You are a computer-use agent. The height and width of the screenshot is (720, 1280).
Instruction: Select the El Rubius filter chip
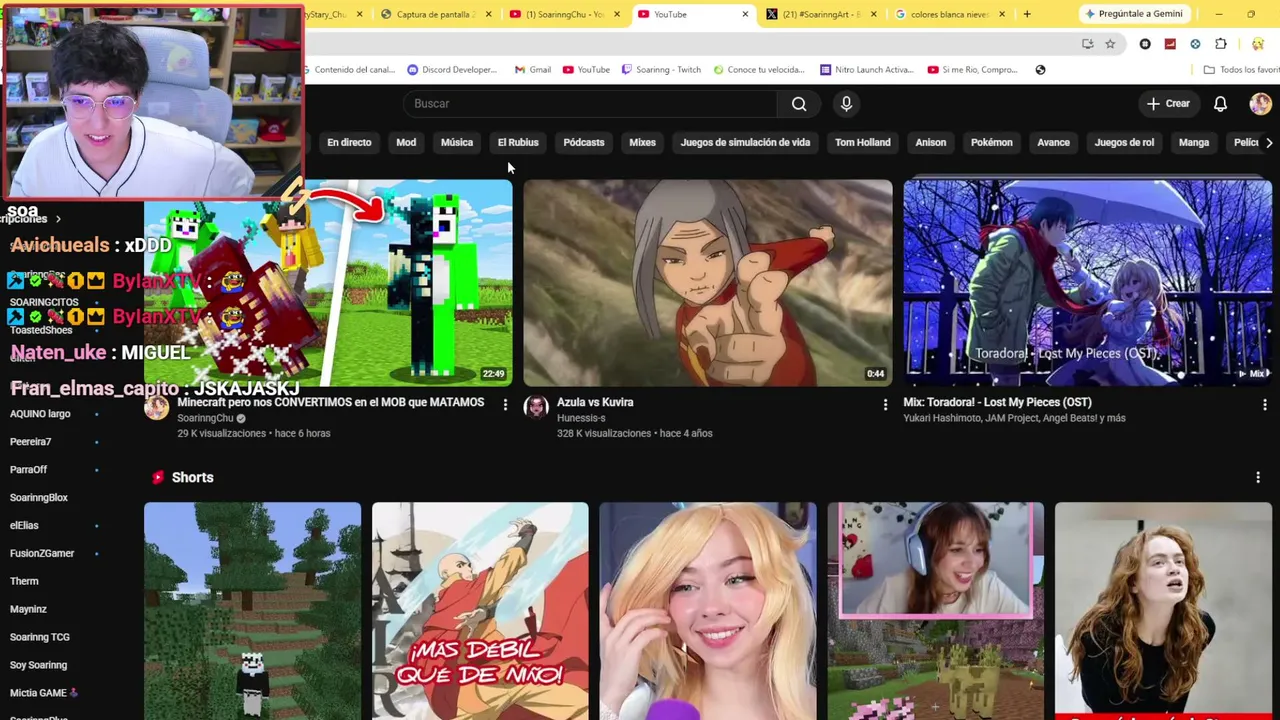pyautogui.click(x=518, y=142)
